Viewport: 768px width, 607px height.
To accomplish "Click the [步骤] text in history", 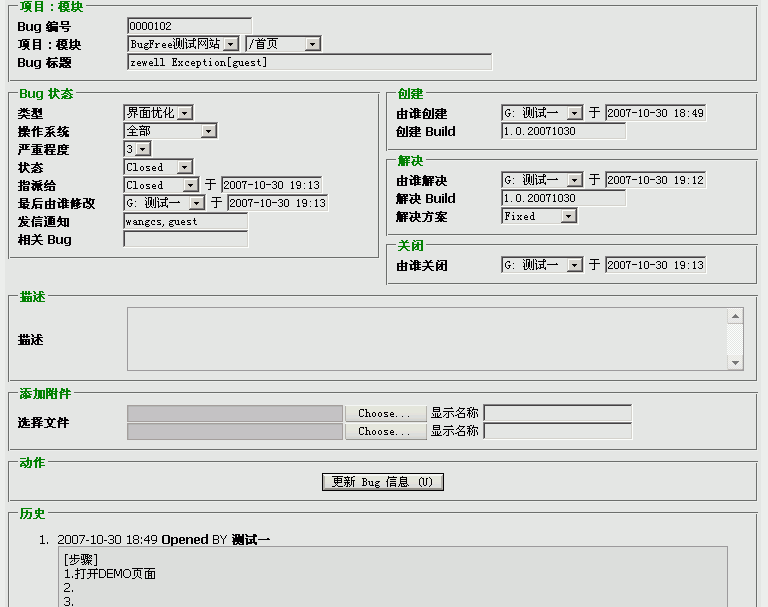I will point(81,559).
